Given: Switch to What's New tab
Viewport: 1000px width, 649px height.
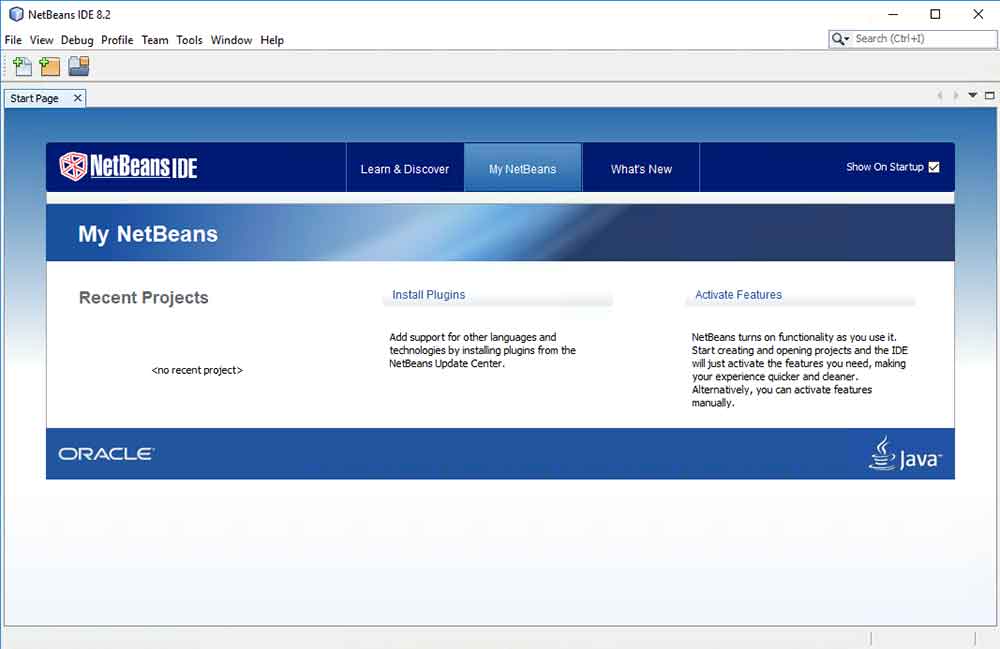Looking at the screenshot, I should pos(641,168).
